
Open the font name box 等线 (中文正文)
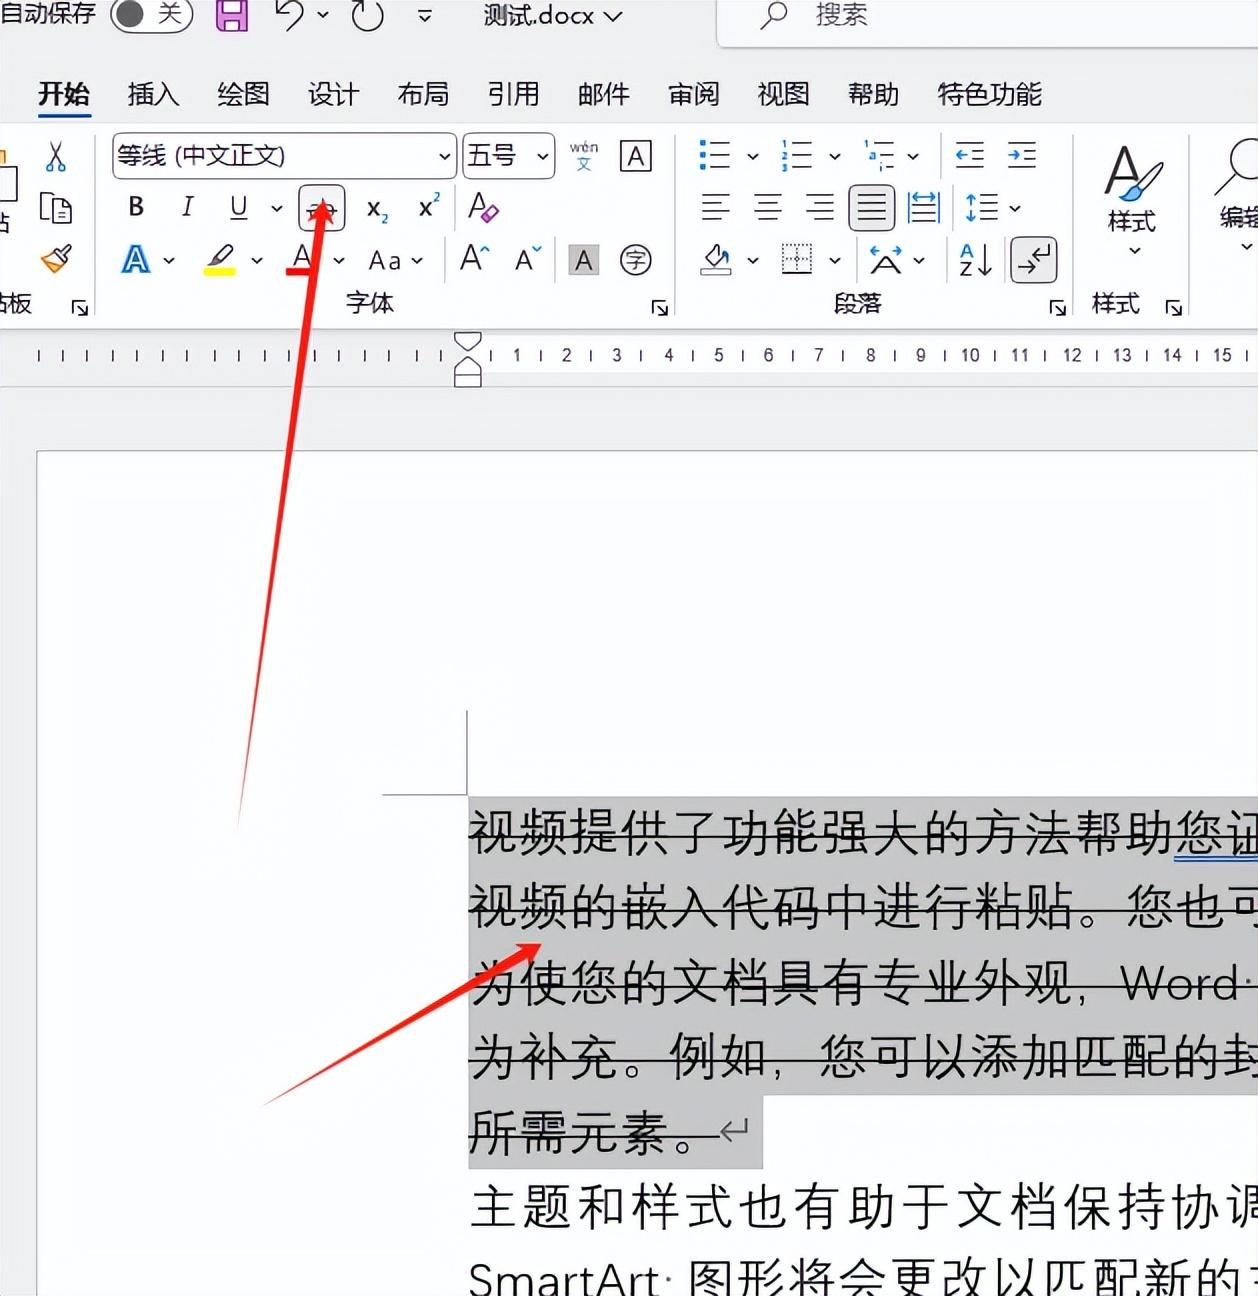[x=285, y=156]
